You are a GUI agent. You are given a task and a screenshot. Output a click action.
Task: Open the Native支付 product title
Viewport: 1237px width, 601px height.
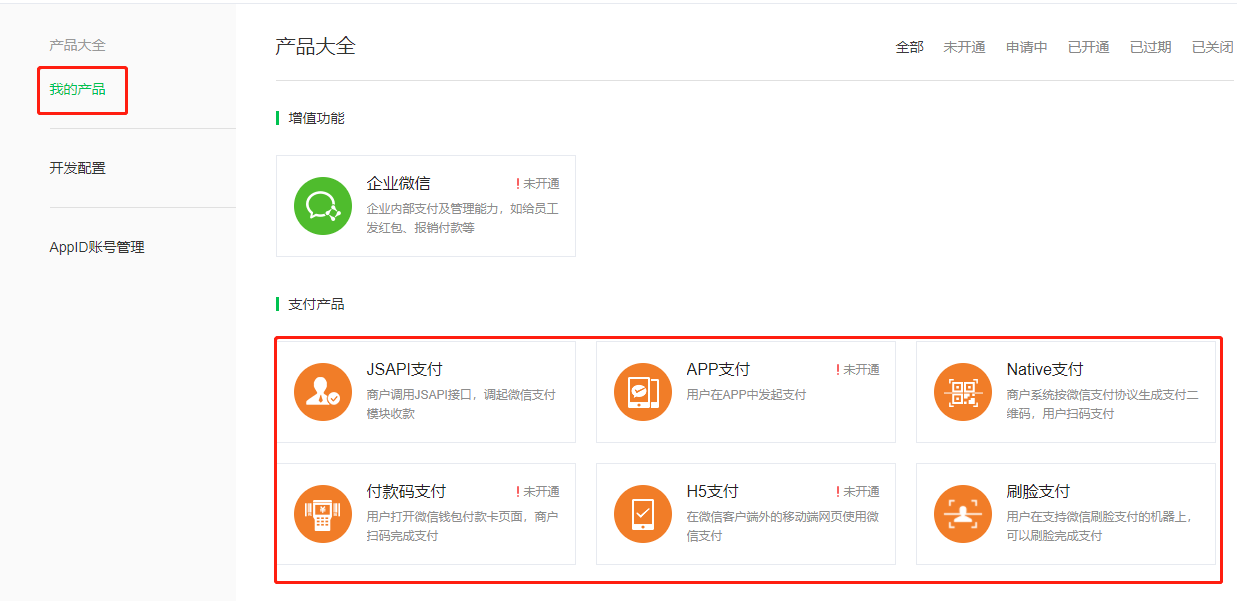1045,369
